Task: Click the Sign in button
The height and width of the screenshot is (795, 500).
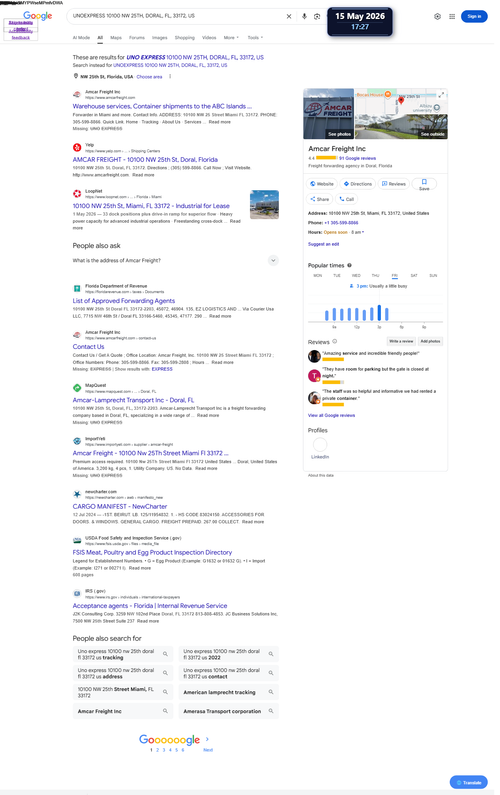Action: click(x=474, y=16)
